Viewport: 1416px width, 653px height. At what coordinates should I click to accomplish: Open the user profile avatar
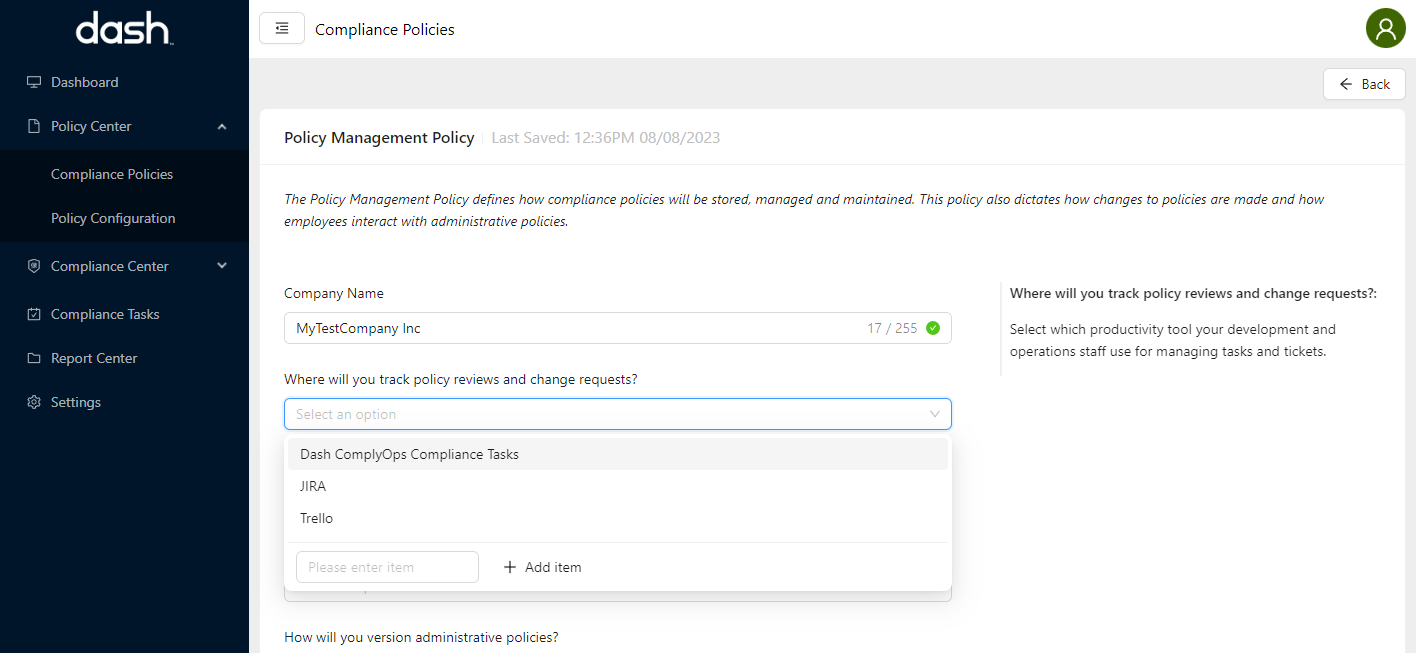pos(1385,28)
